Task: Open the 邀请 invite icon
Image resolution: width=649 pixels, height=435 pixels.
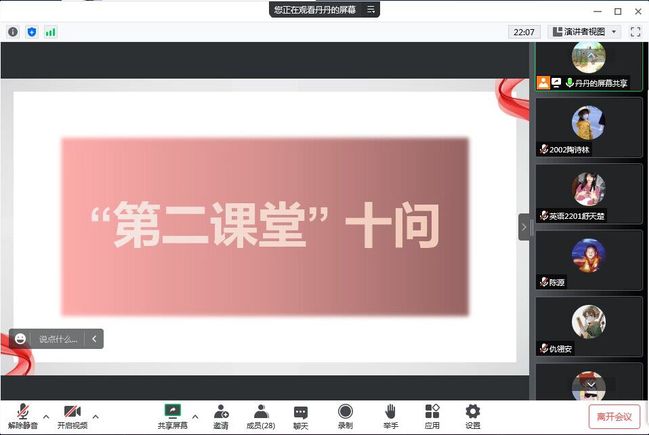Action: coord(221,415)
